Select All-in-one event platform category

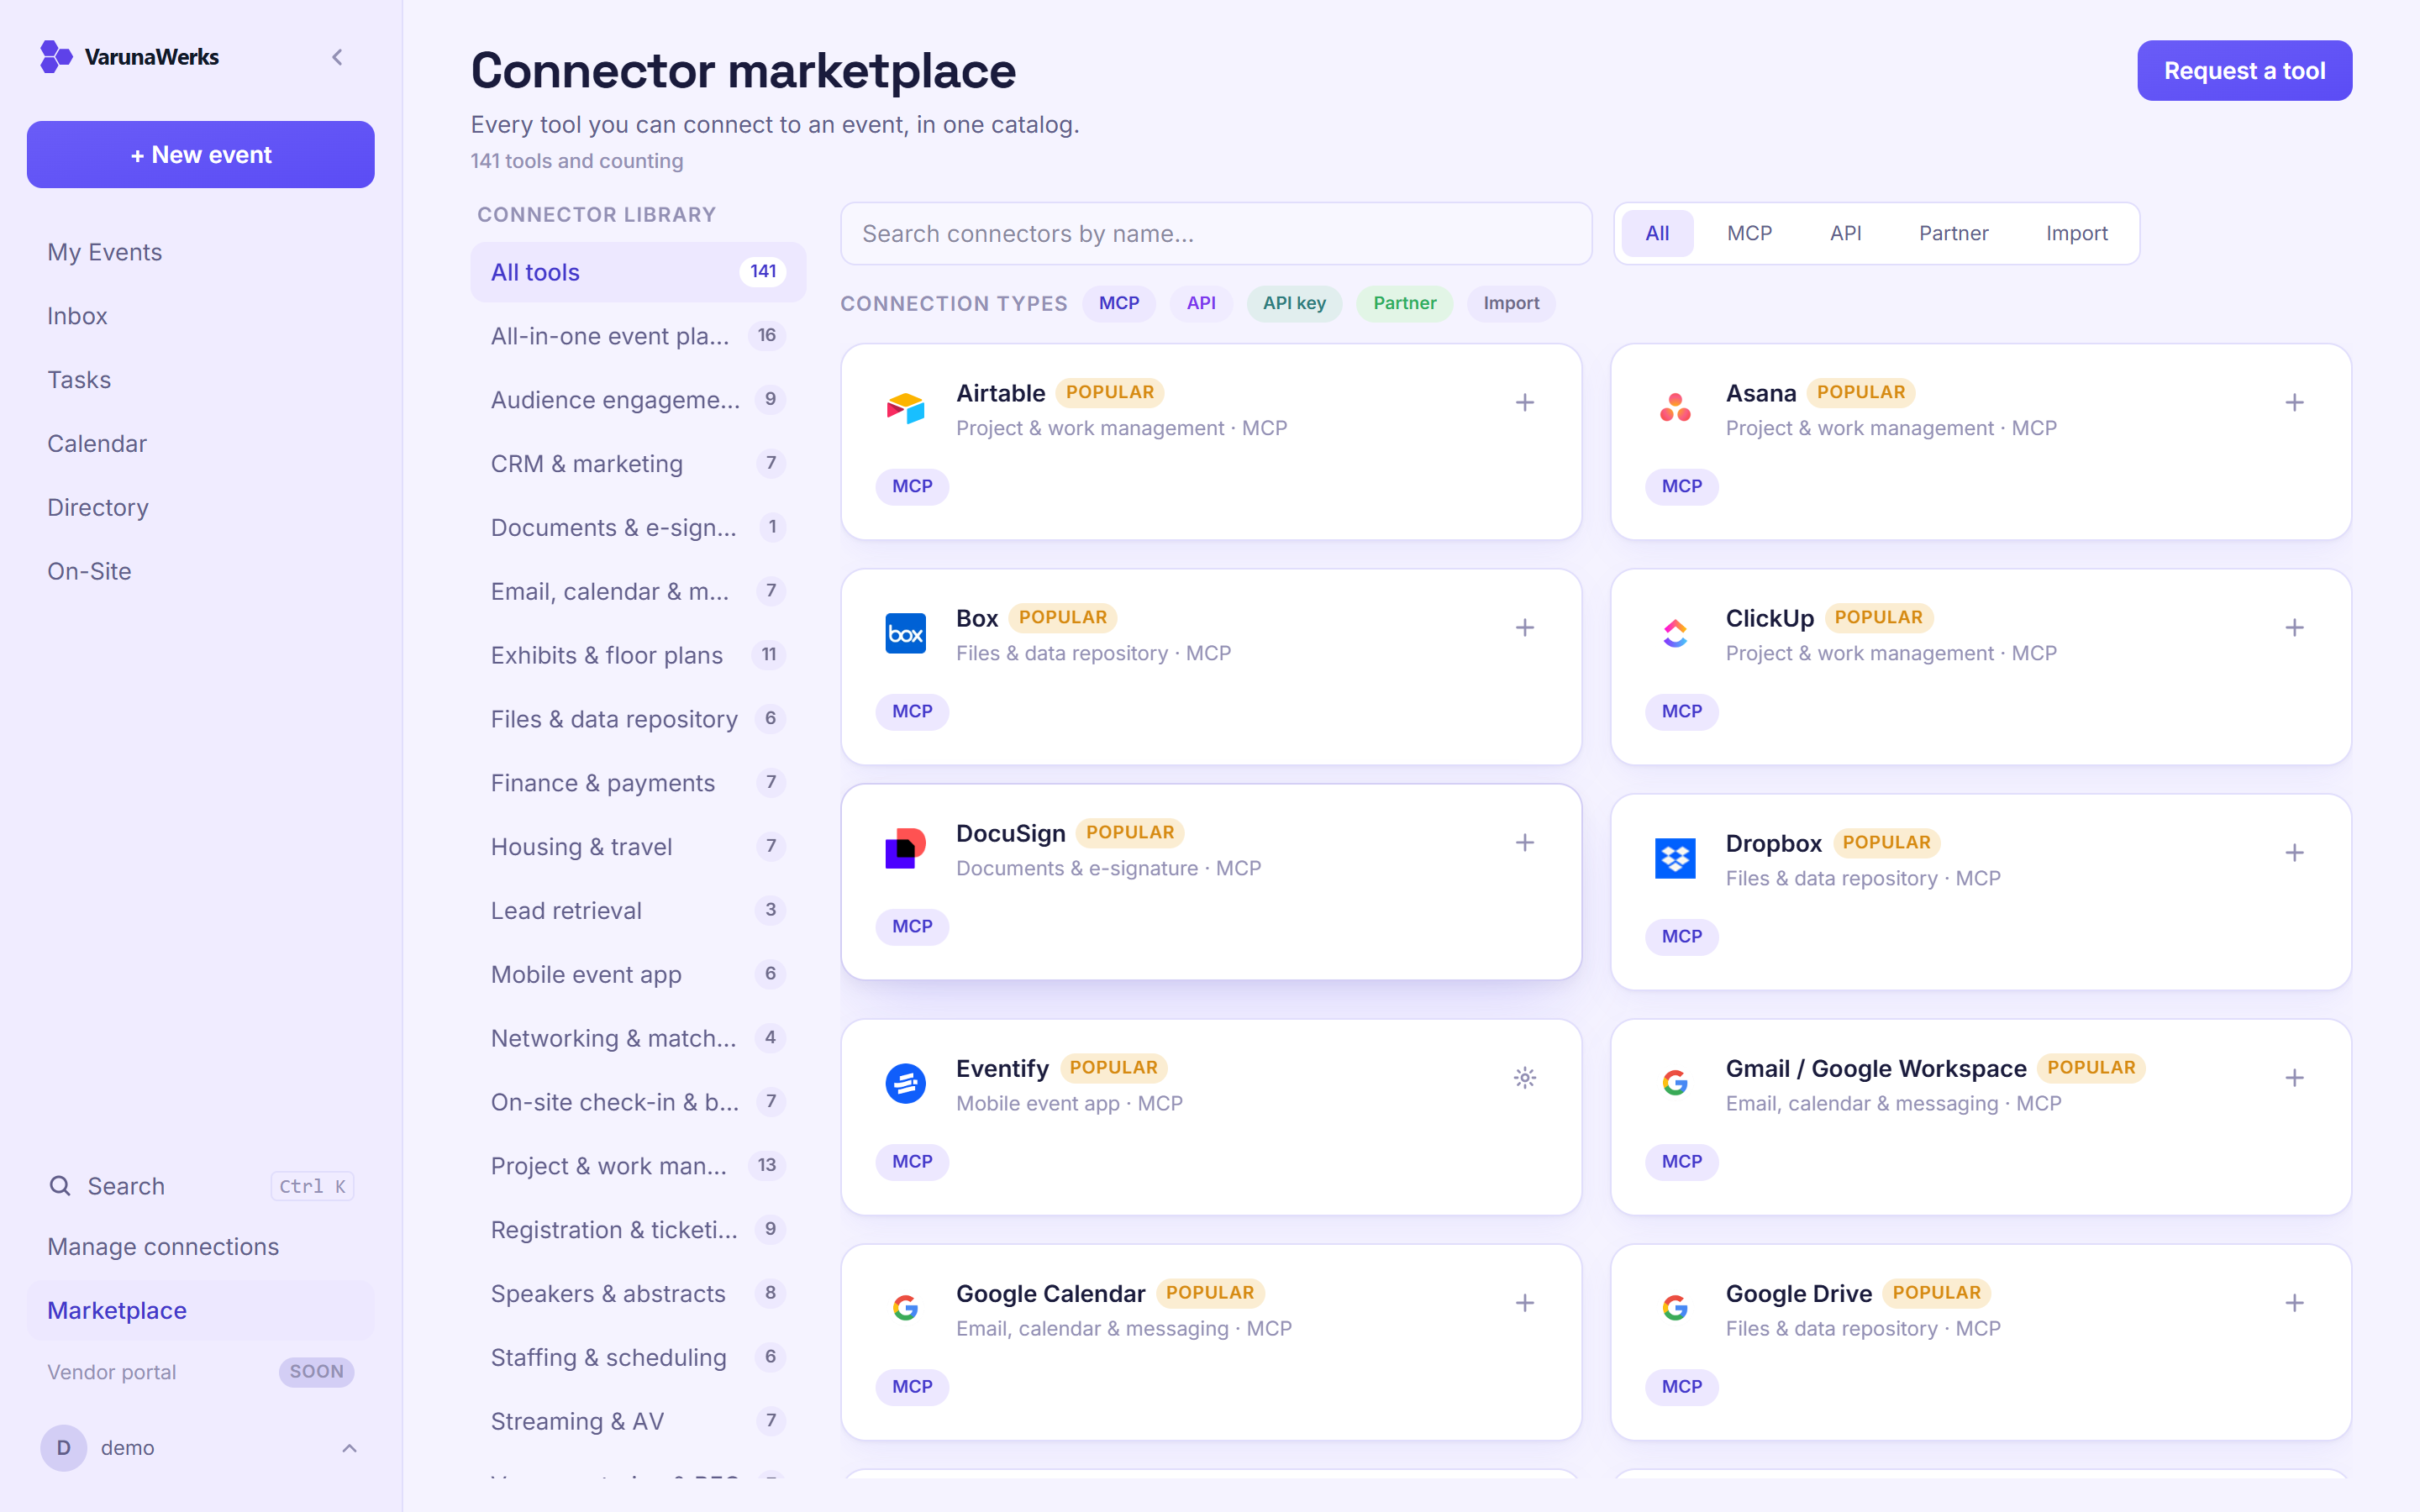point(638,336)
